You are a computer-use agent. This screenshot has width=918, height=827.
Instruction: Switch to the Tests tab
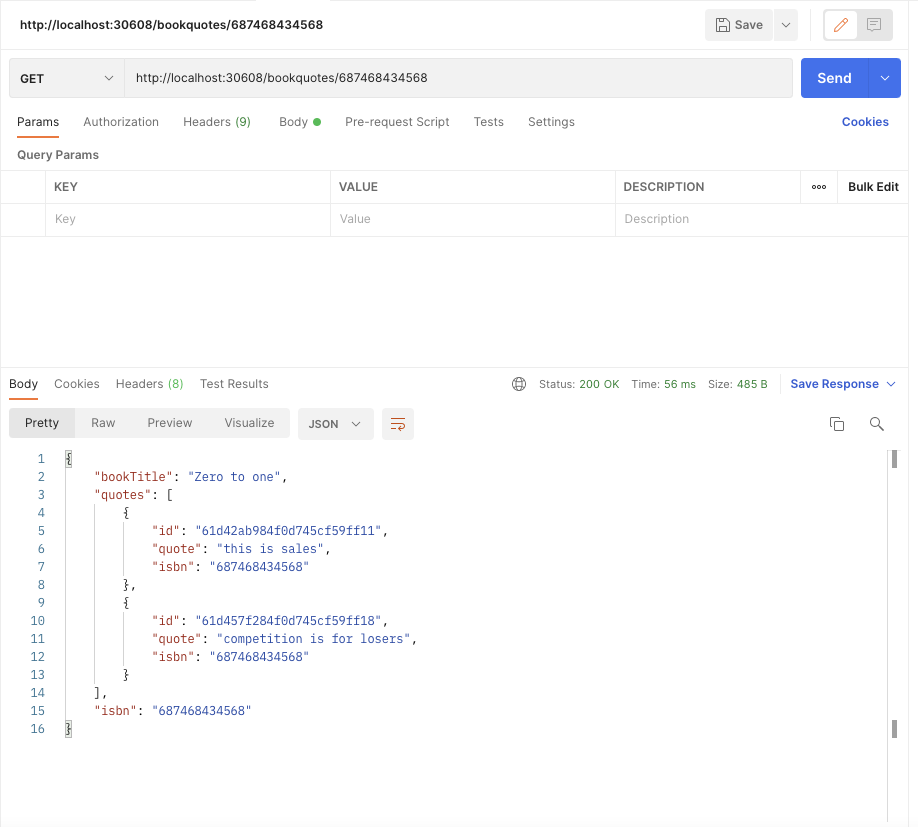point(488,121)
